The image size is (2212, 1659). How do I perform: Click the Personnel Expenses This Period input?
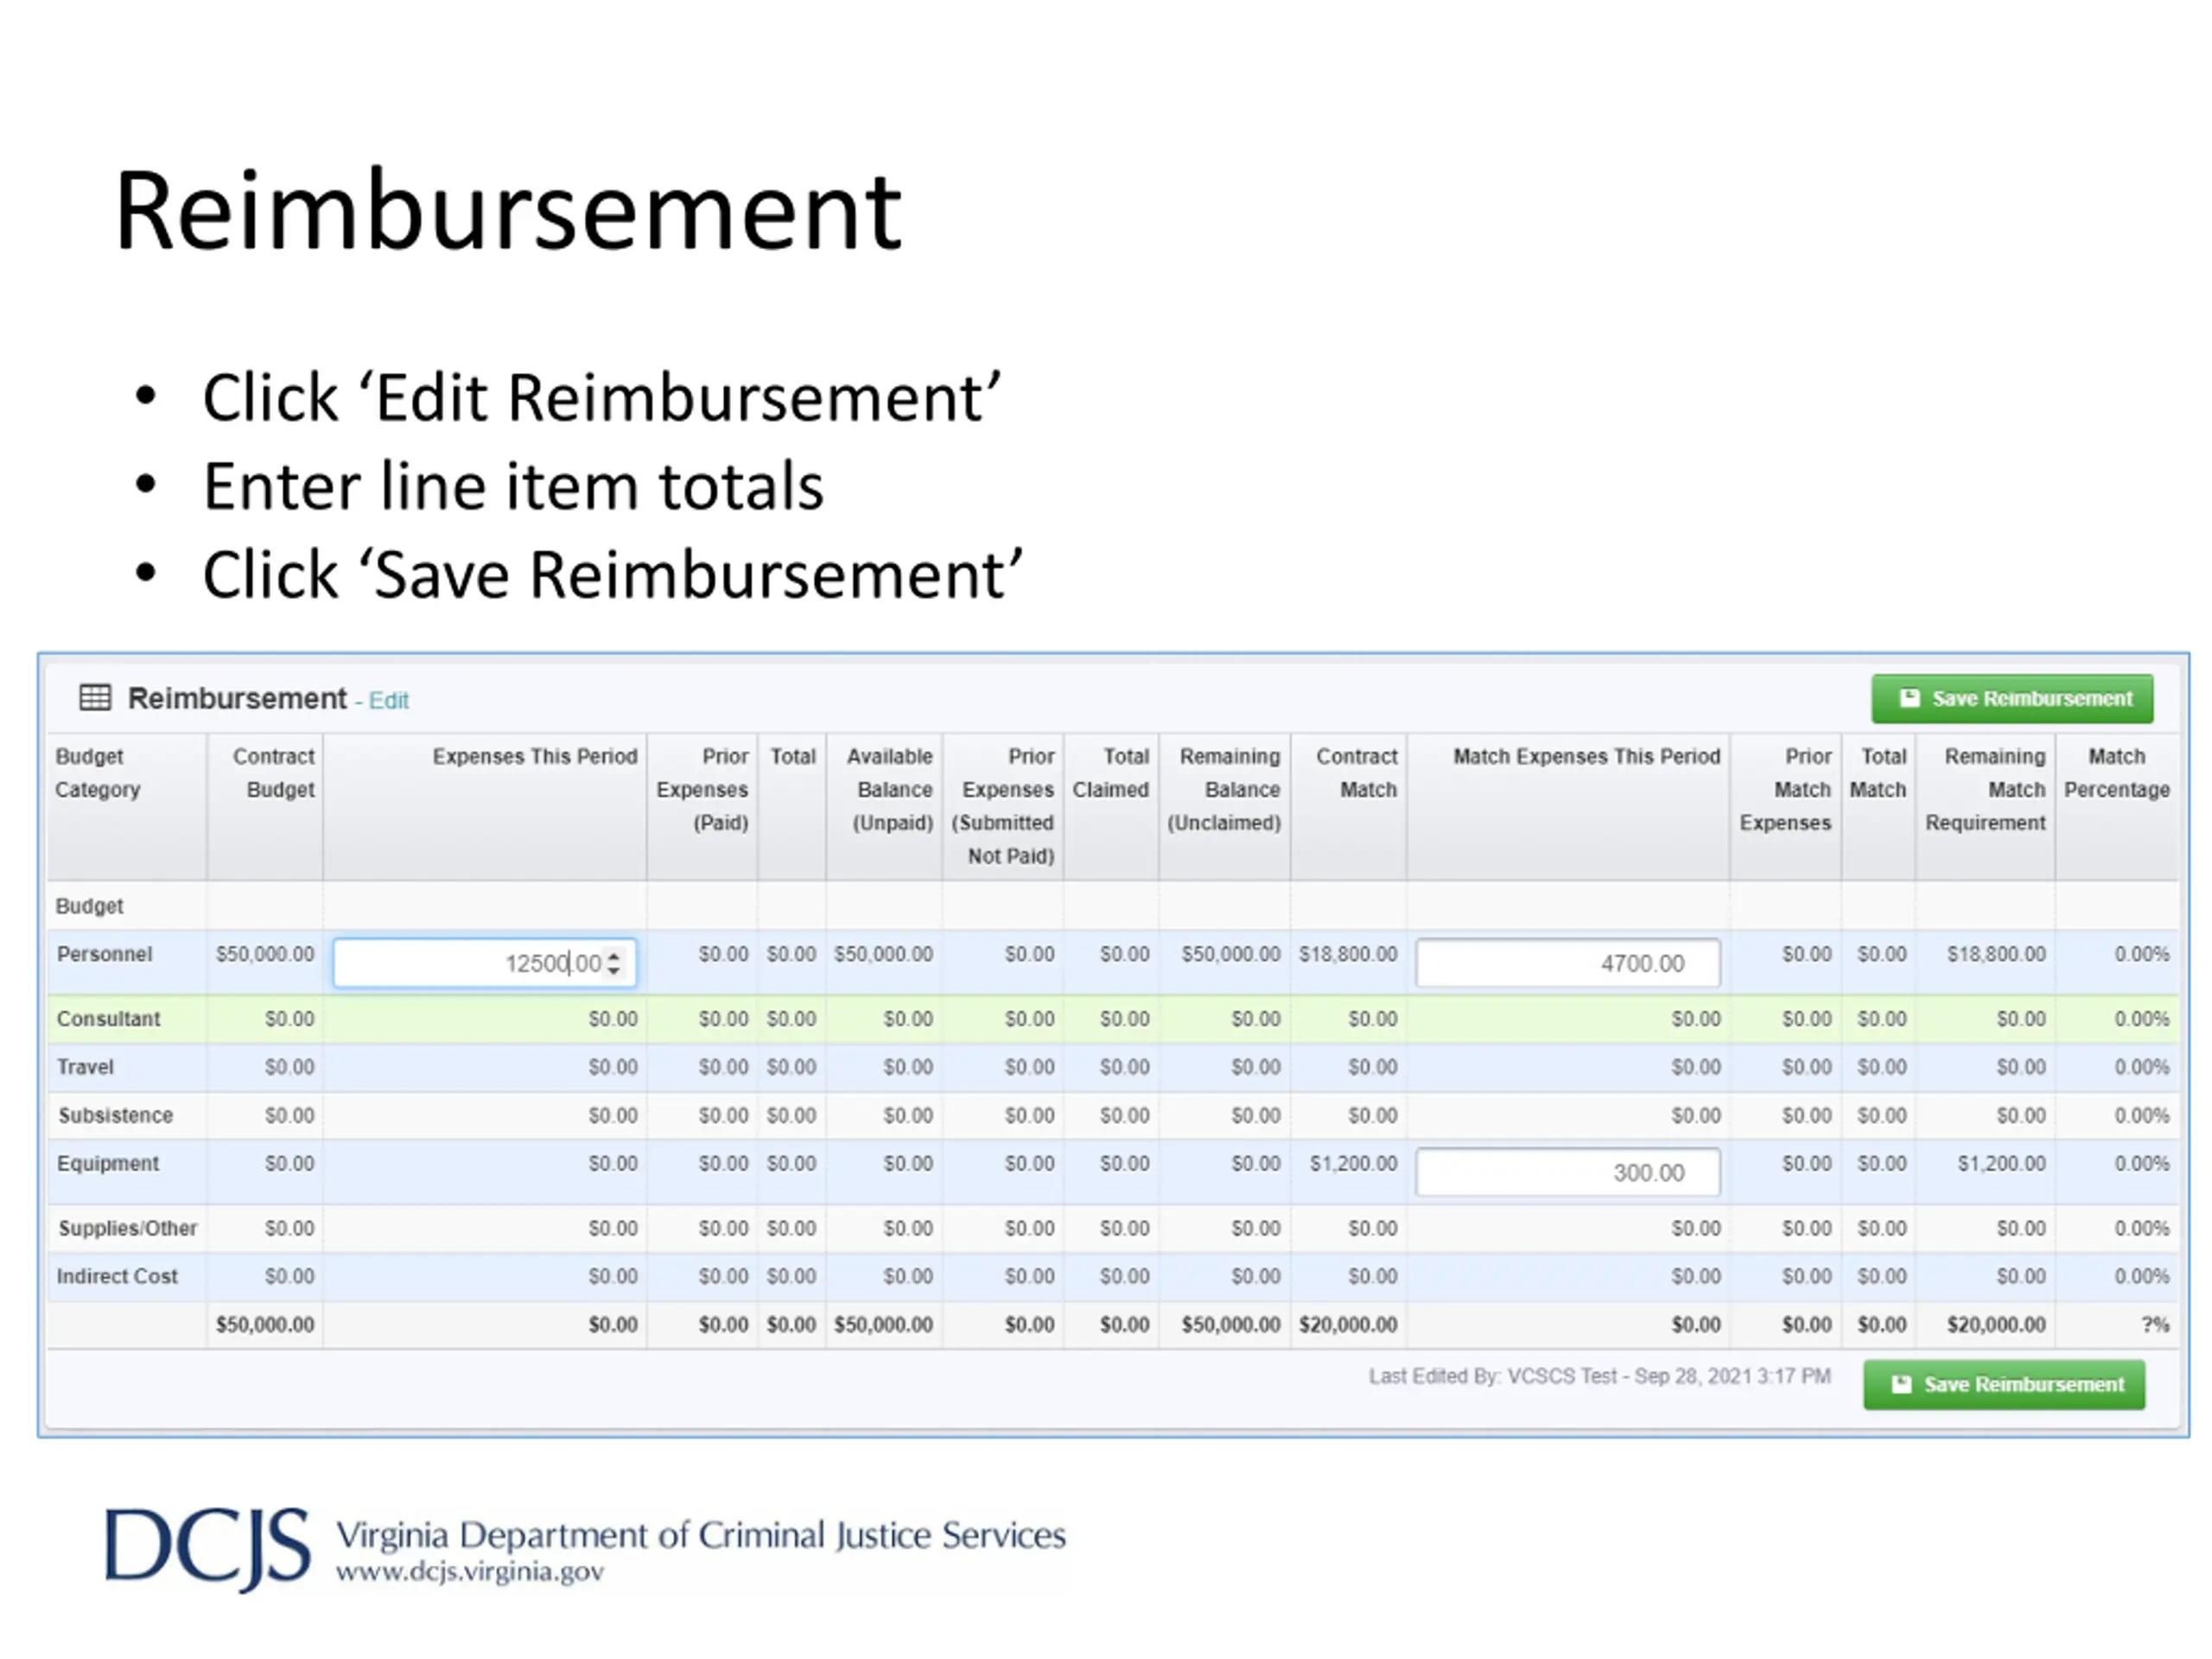(x=485, y=963)
